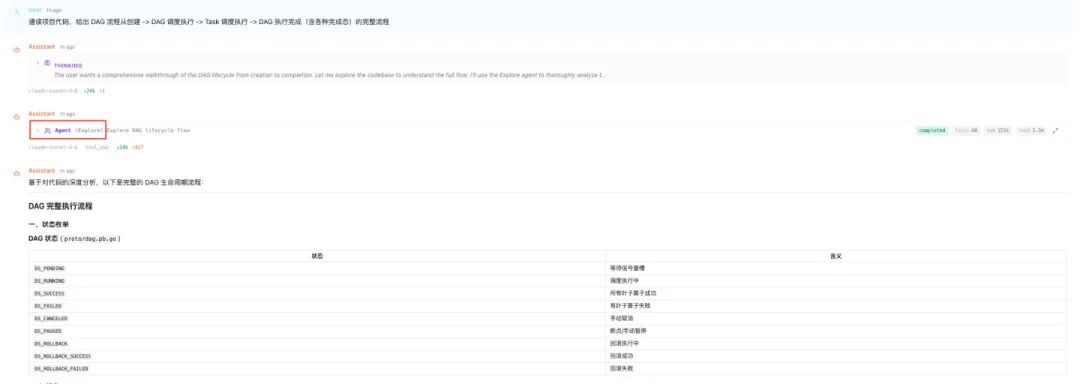Click the THINKING label

coord(68,66)
